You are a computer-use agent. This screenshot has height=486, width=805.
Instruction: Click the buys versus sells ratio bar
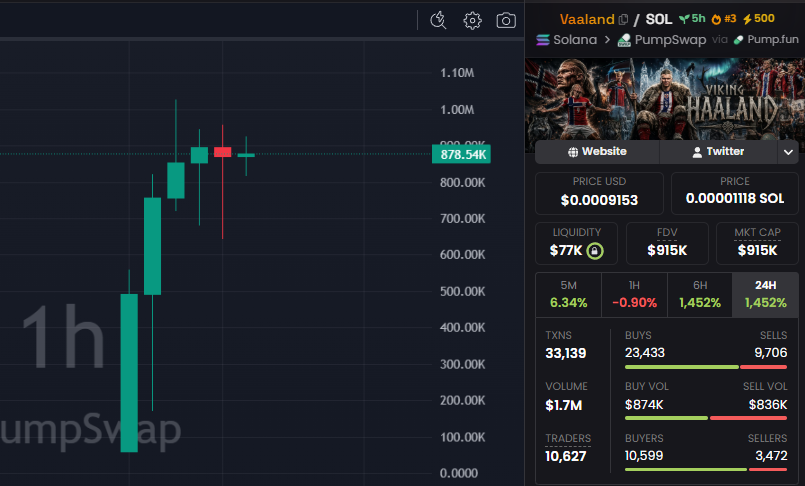[706, 367]
